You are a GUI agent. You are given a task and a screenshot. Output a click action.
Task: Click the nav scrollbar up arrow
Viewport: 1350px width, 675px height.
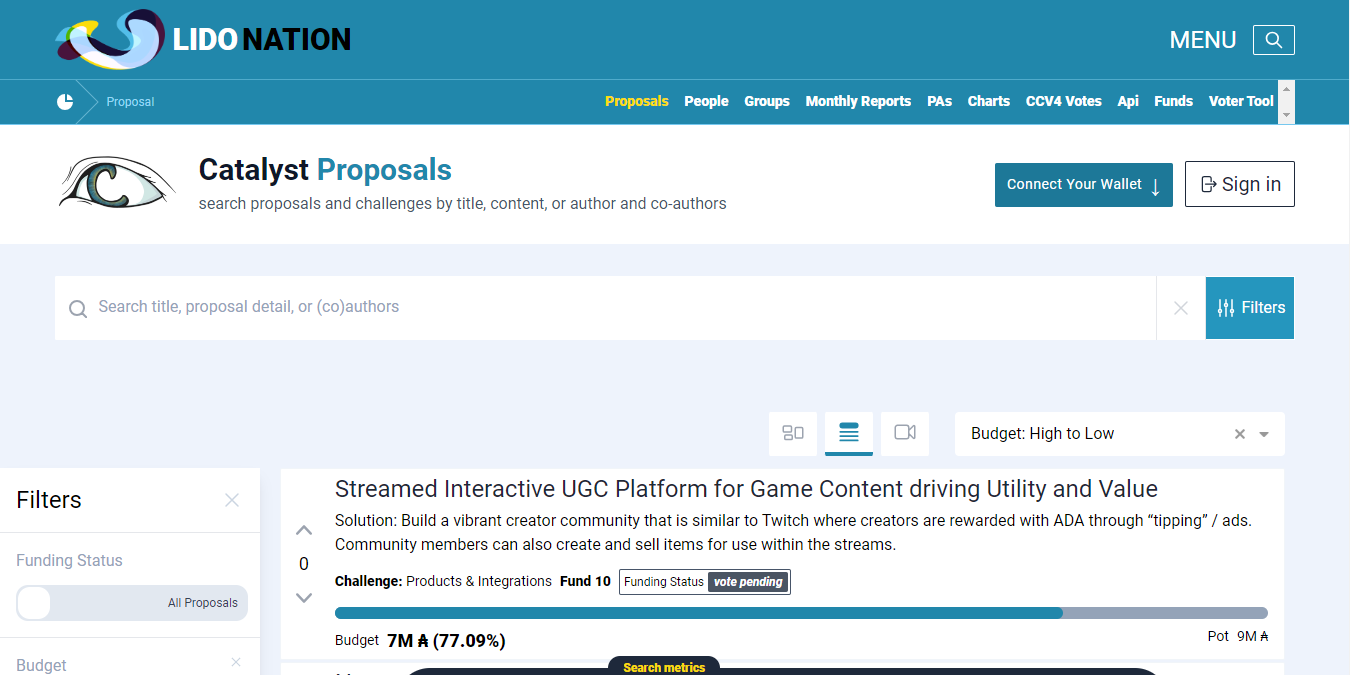[x=1286, y=88]
